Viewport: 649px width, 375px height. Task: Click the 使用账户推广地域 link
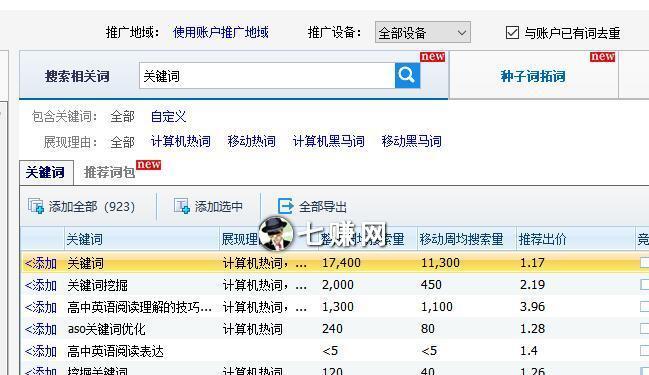point(221,32)
